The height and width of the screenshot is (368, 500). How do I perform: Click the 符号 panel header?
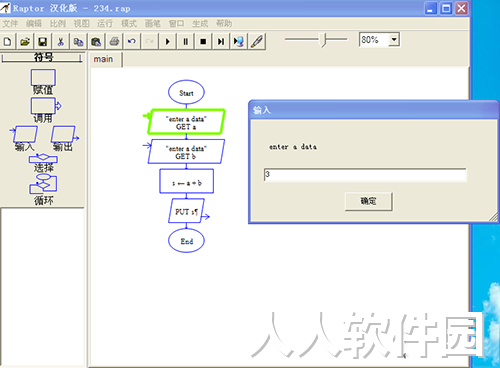42,57
